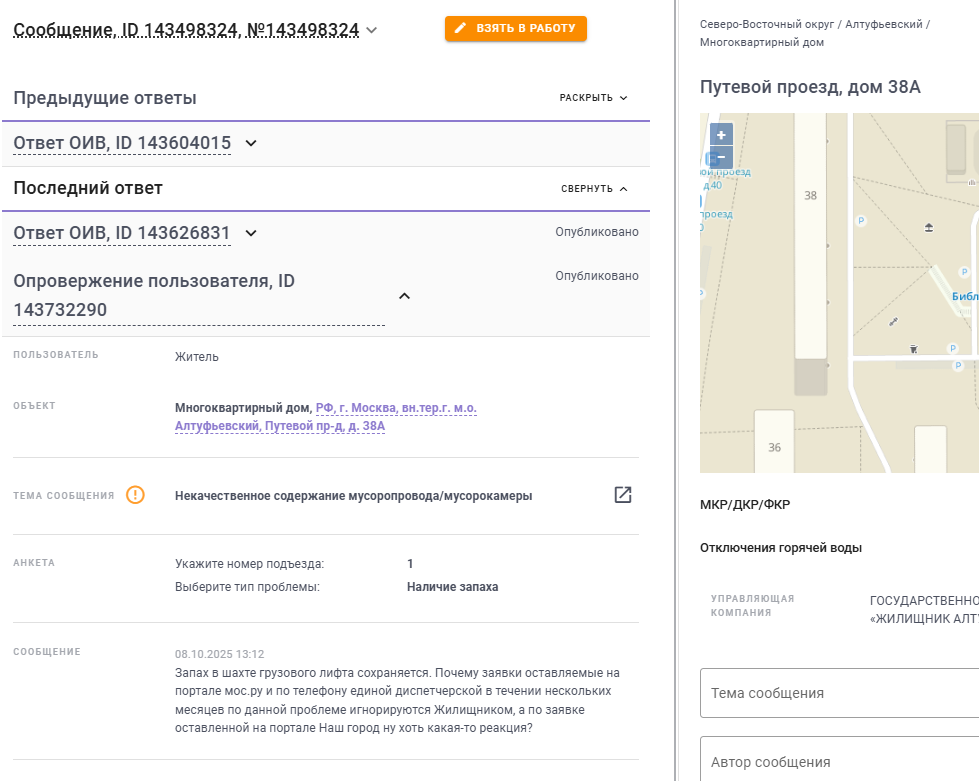The width and height of the screenshot is (979, 781).
Task: Zoom in on the map
Action: [x=721, y=135]
